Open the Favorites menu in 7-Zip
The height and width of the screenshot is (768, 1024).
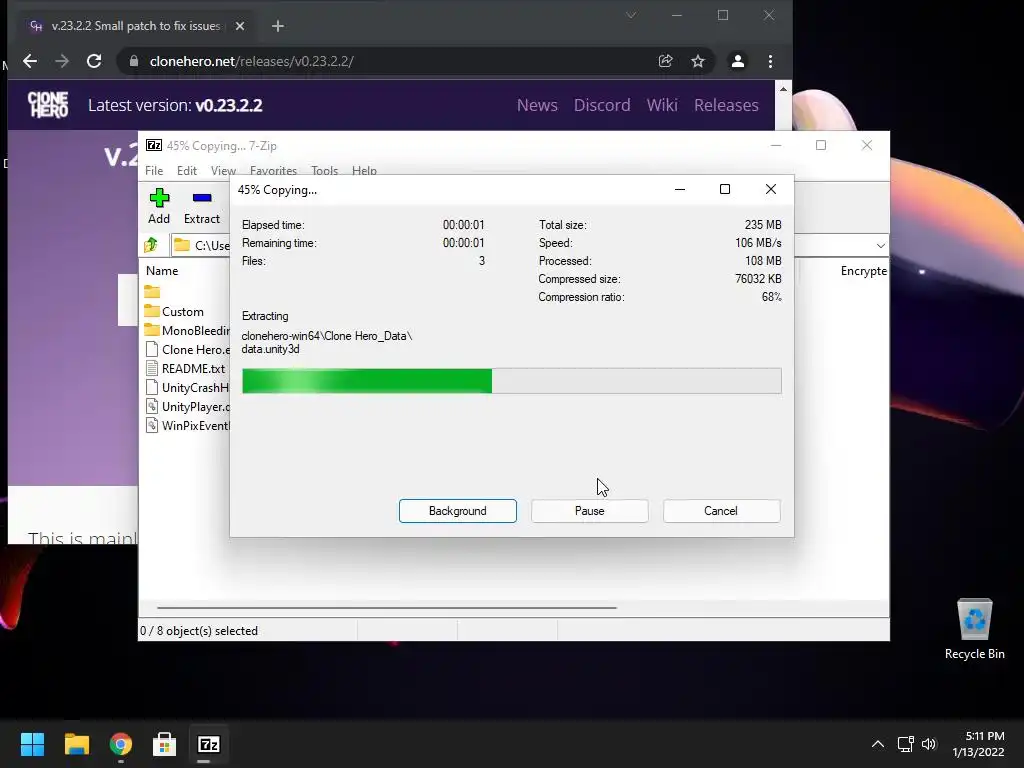[x=273, y=170]
